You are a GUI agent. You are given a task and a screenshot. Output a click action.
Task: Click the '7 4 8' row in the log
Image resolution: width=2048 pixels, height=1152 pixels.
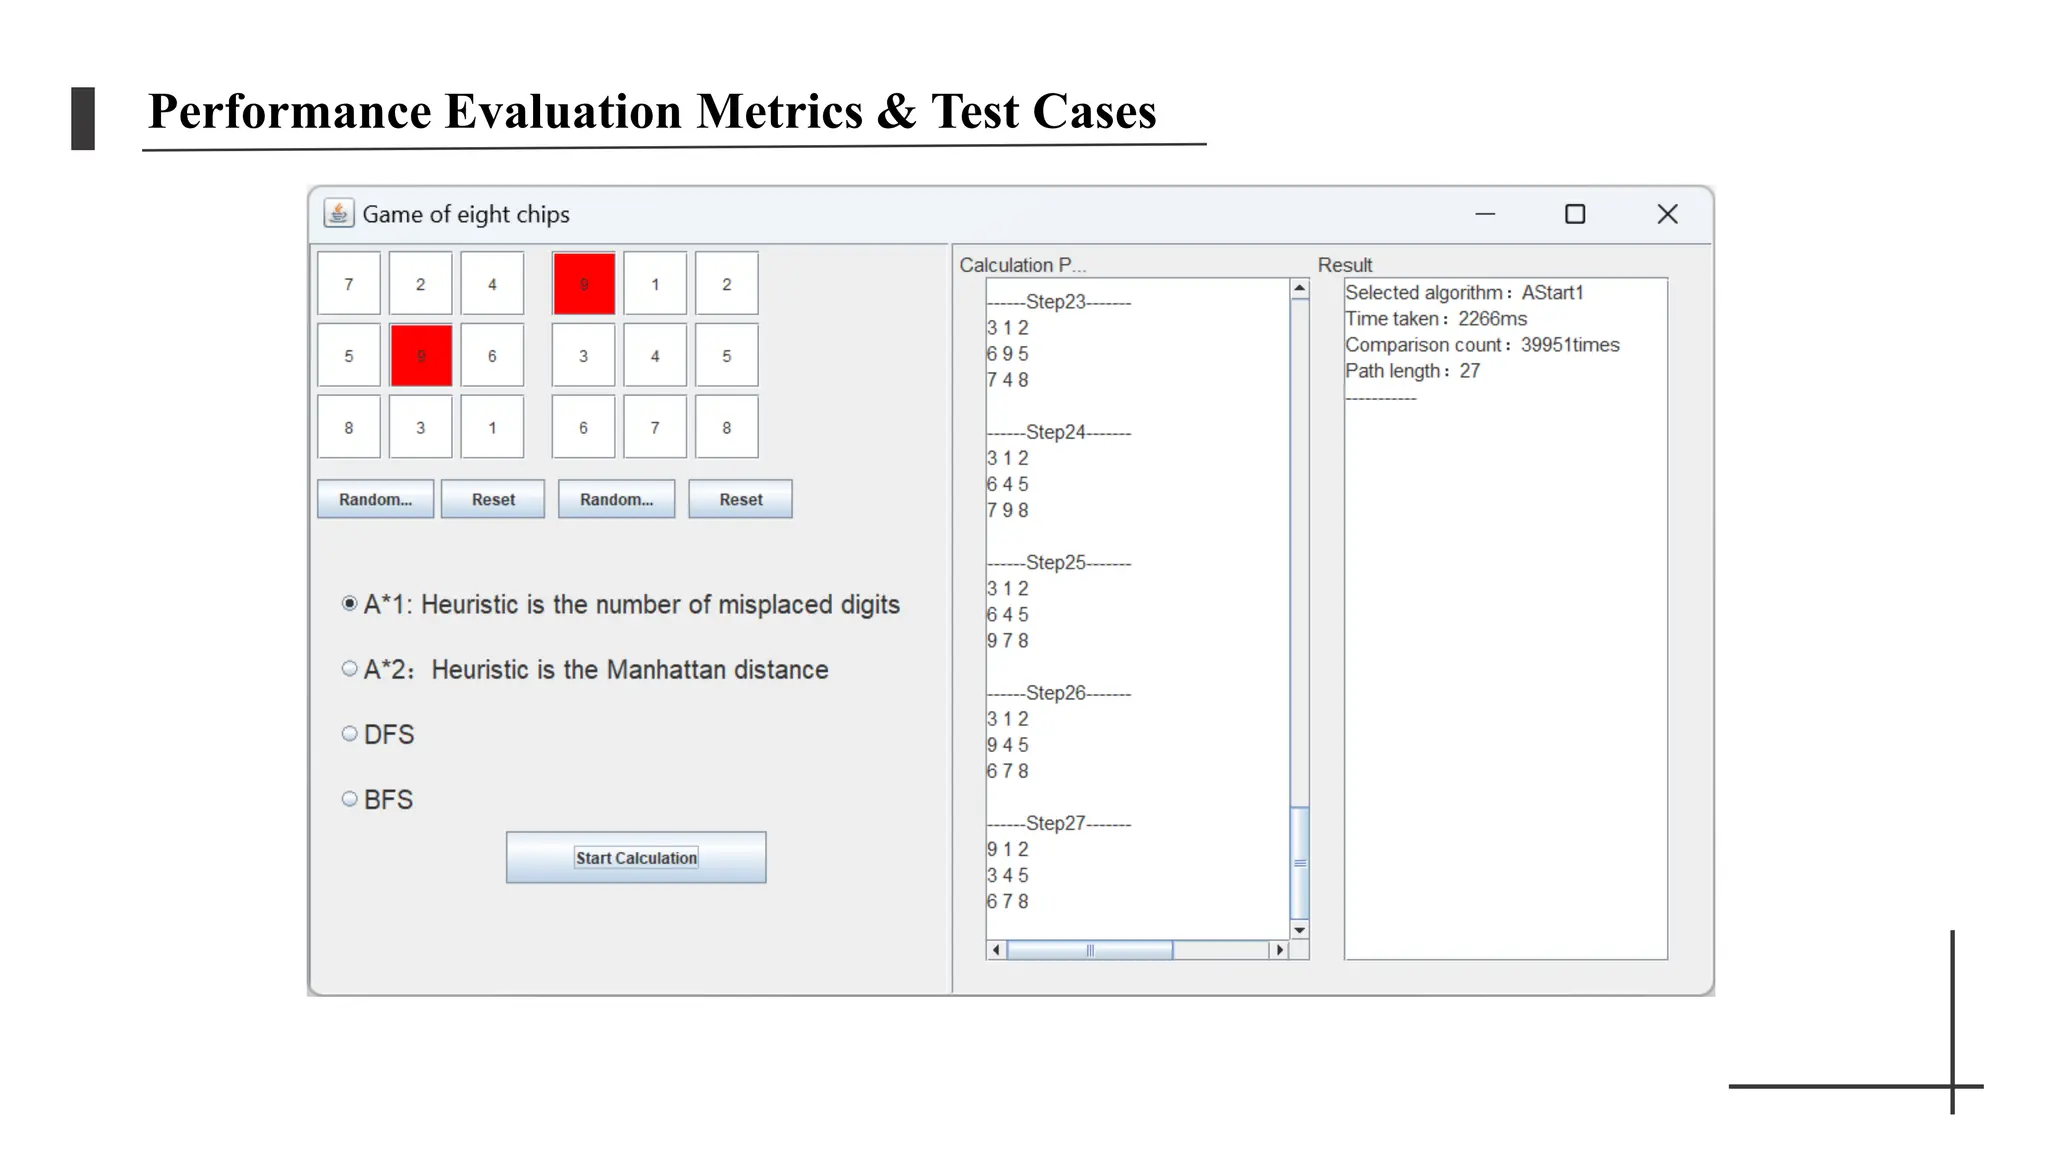[x=1007, y=380]
